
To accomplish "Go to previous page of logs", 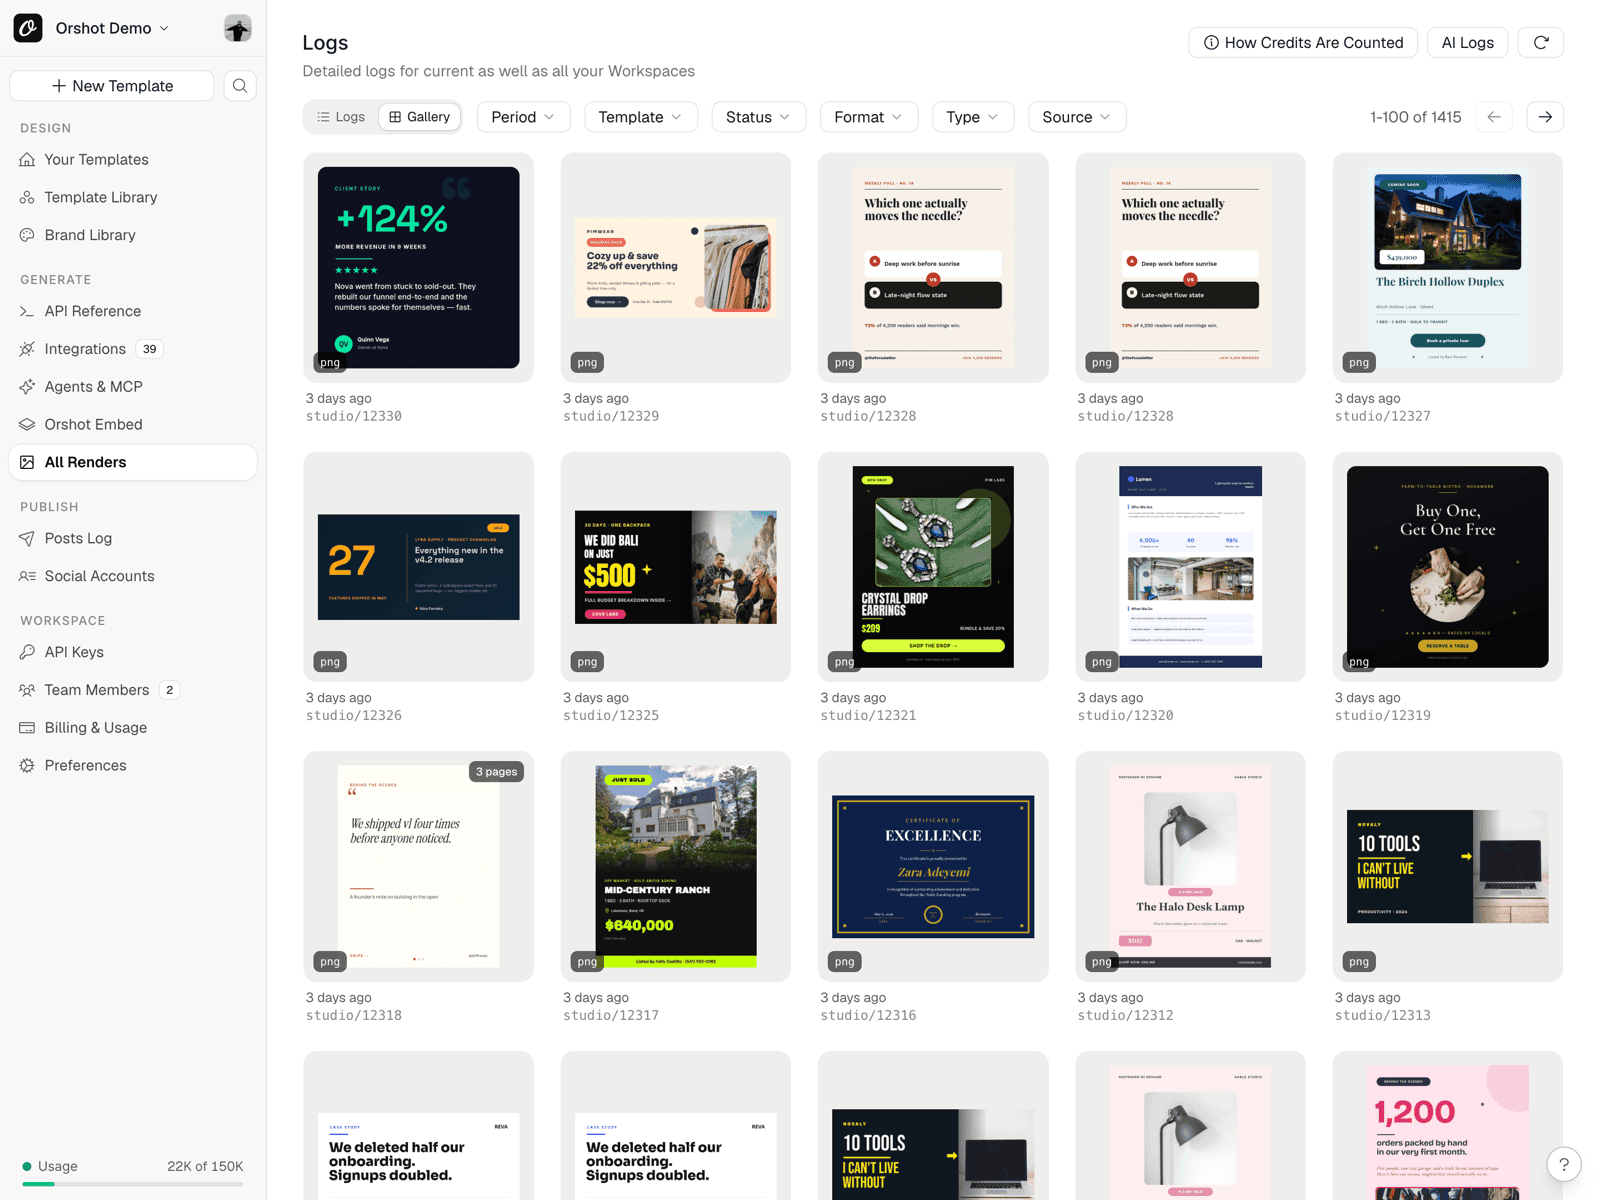I will [x=1494, y=117].
